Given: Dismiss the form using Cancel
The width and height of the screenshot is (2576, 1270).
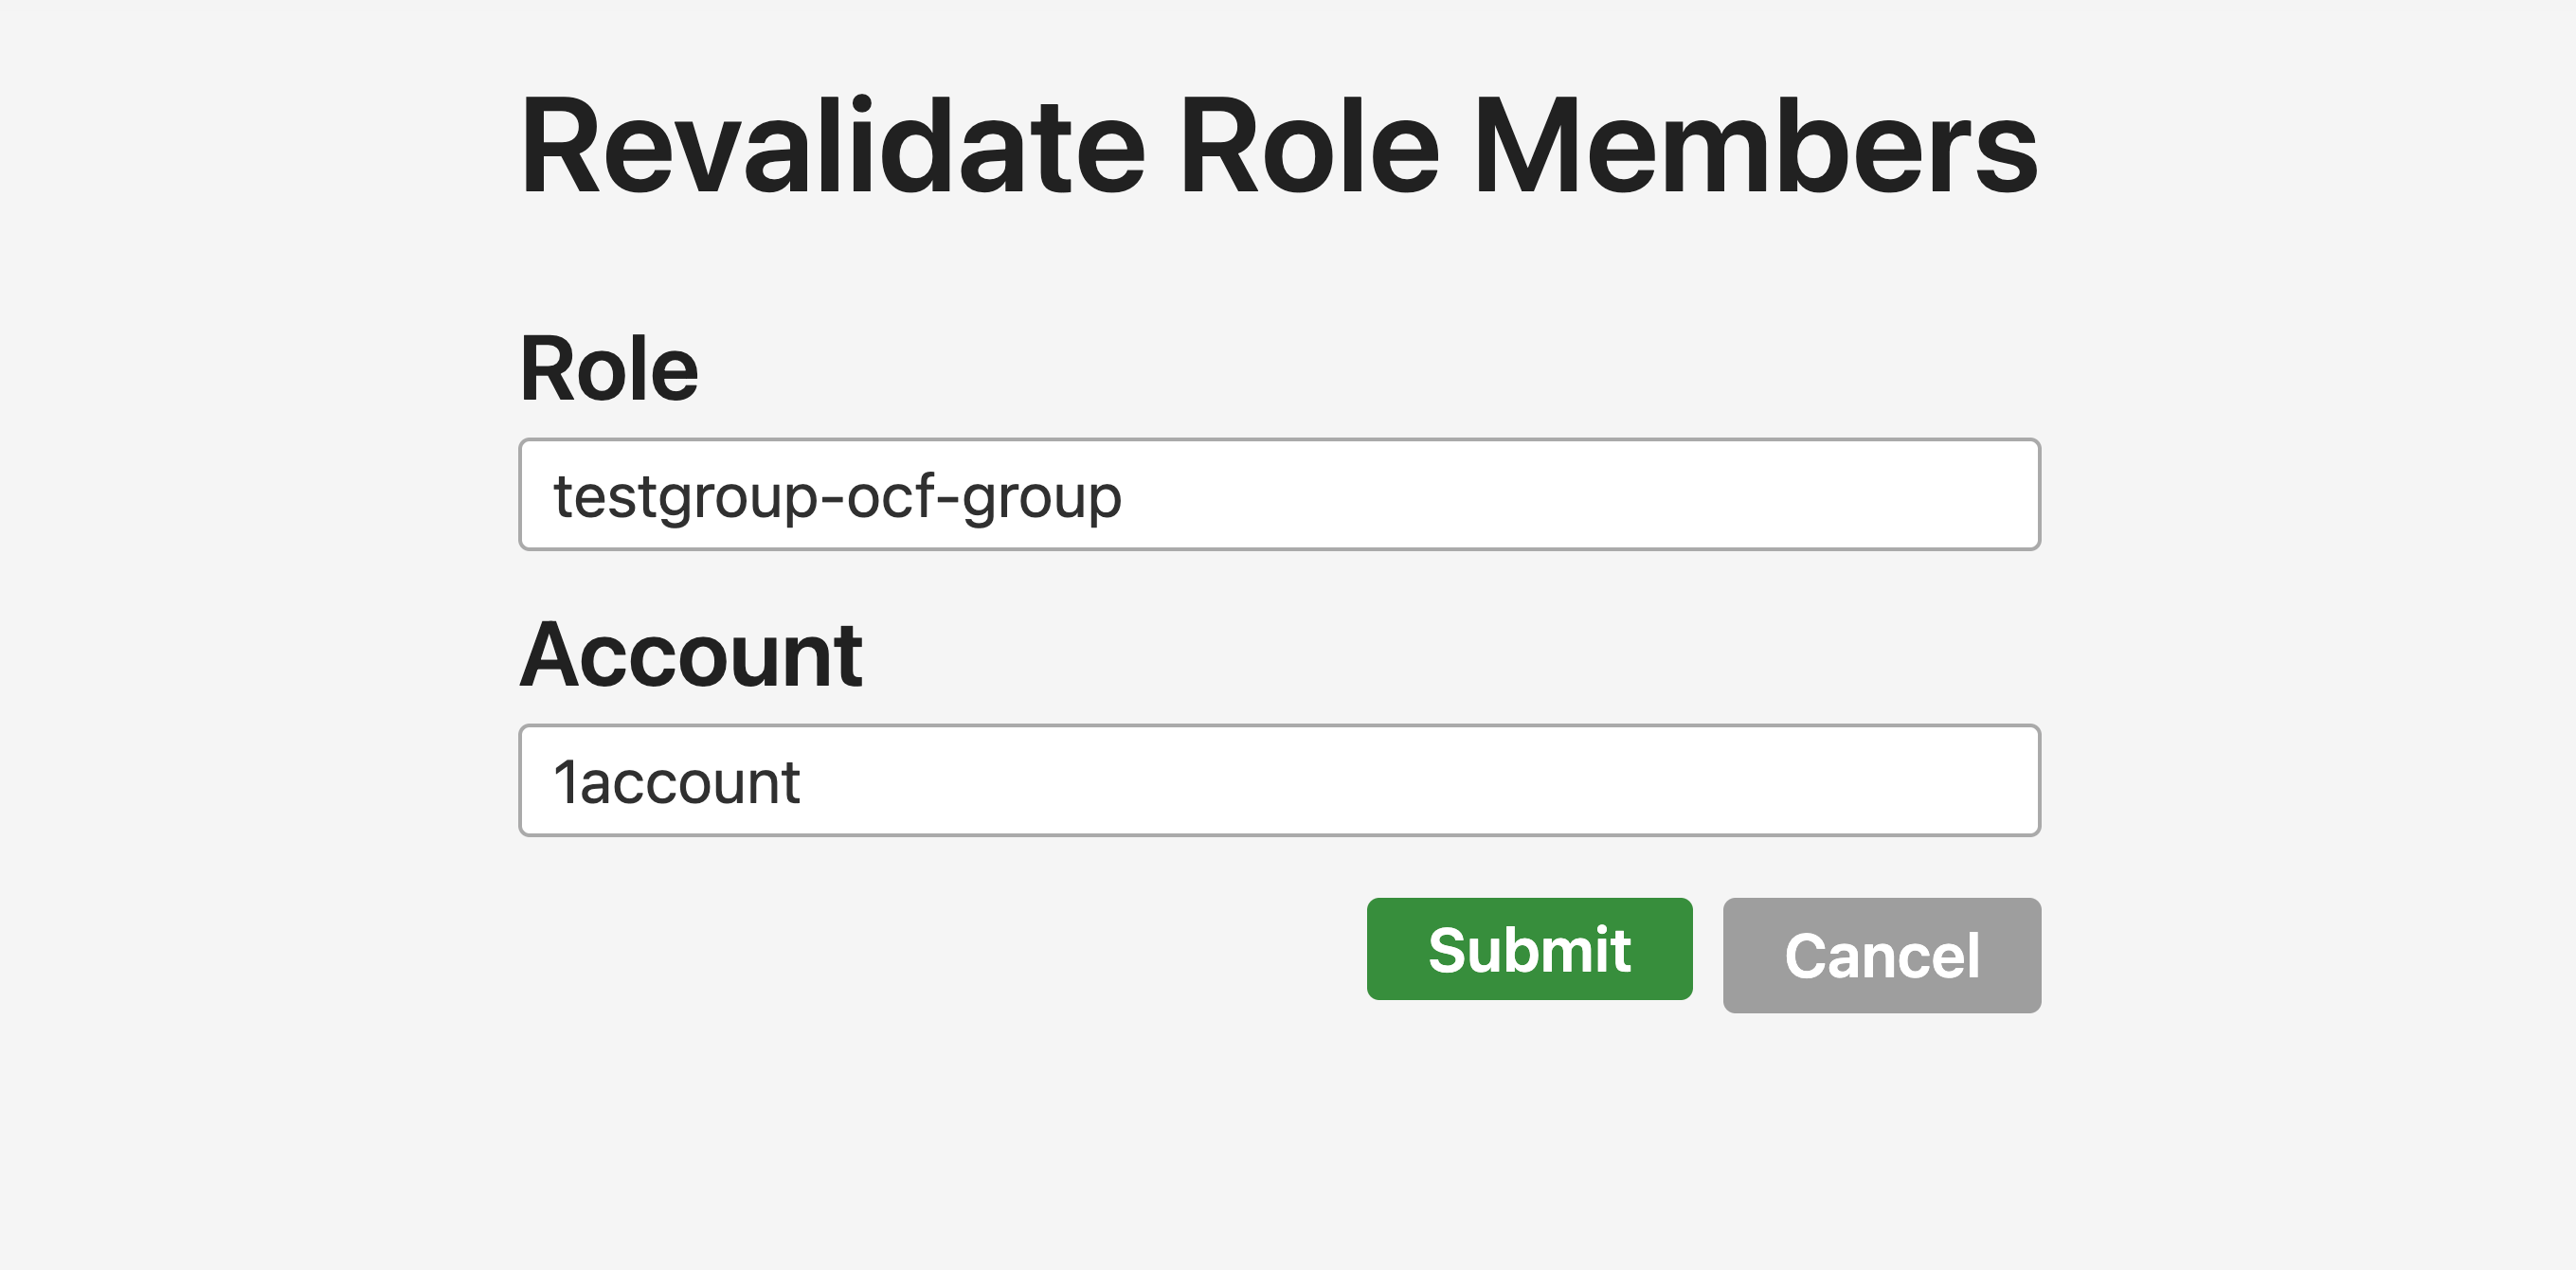Looking at the screenshot, I should point(1881,955).
